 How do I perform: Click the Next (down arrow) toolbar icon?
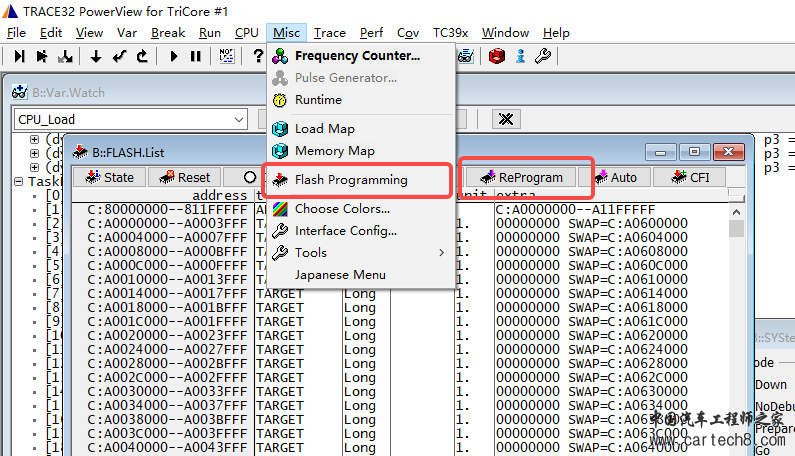[95, 56]
